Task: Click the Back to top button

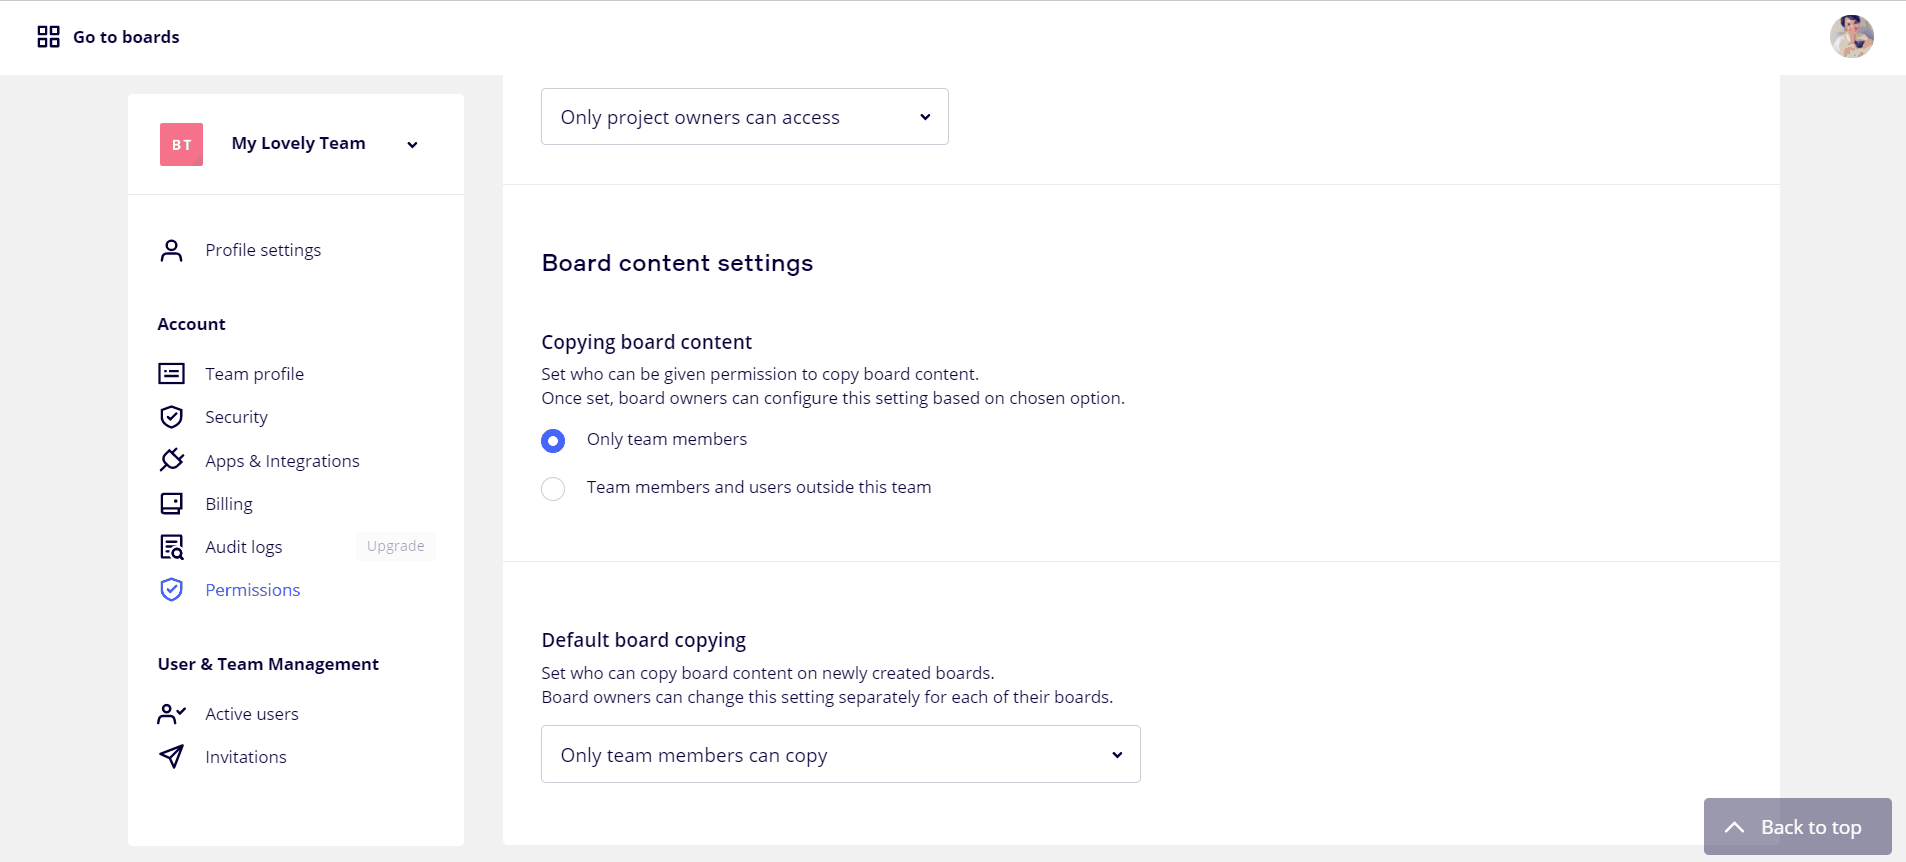Action: [1797, 827]
